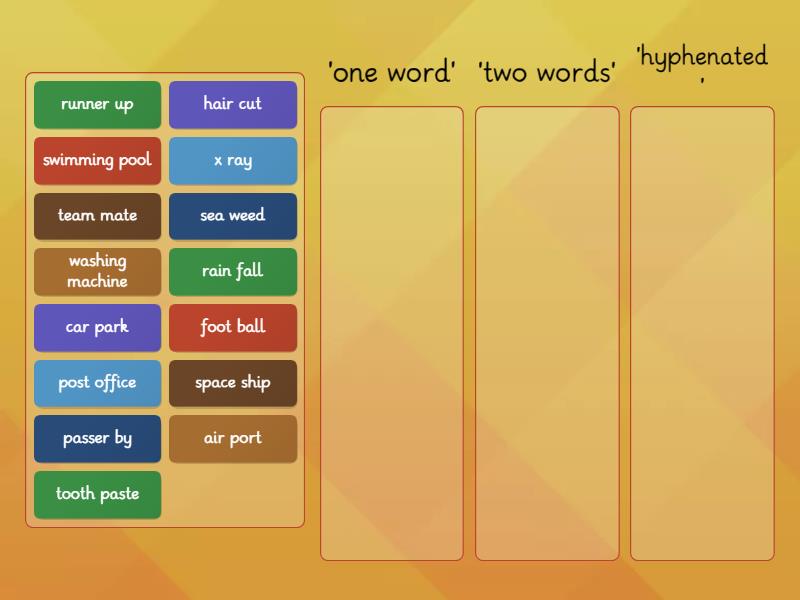The image size is (800, 600).
Task: Pick the 'sea weed' word card
Action: tap(233, 216)
